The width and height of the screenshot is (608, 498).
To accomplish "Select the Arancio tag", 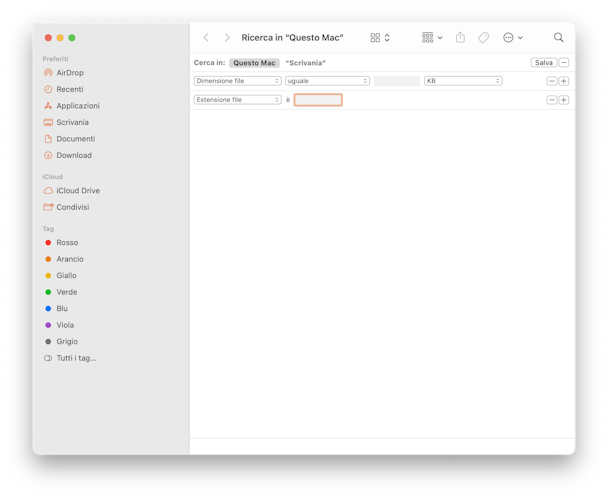I will click(69, 259).
